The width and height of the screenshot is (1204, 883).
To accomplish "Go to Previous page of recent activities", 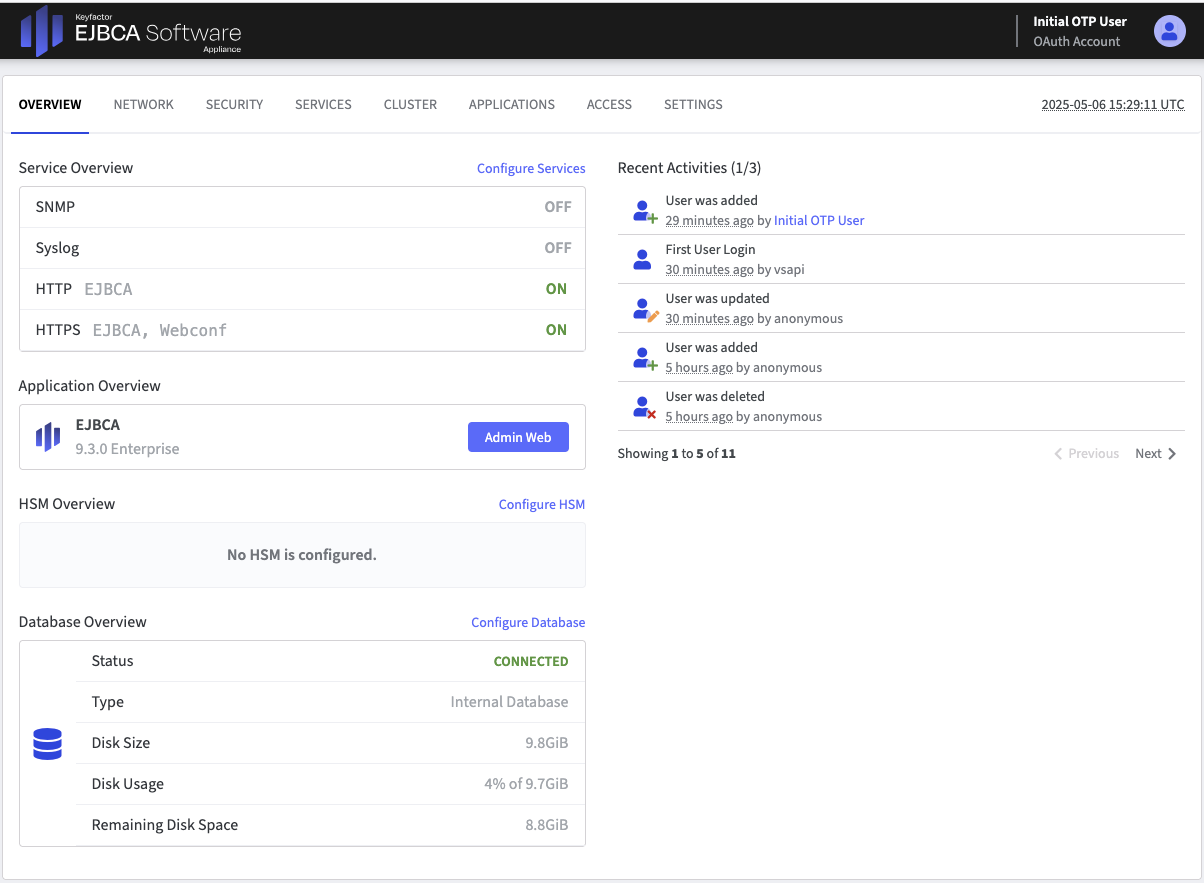I will point(1086,454).
